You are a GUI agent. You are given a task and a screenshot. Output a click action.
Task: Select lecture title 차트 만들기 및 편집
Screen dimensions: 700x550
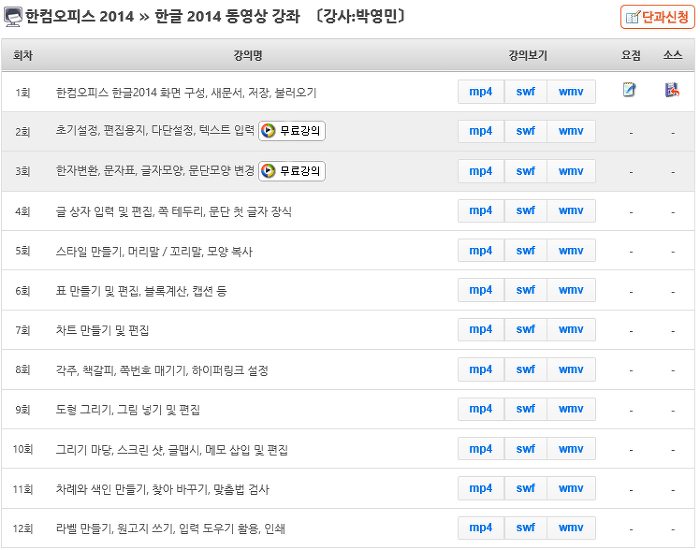coord(102,330)
